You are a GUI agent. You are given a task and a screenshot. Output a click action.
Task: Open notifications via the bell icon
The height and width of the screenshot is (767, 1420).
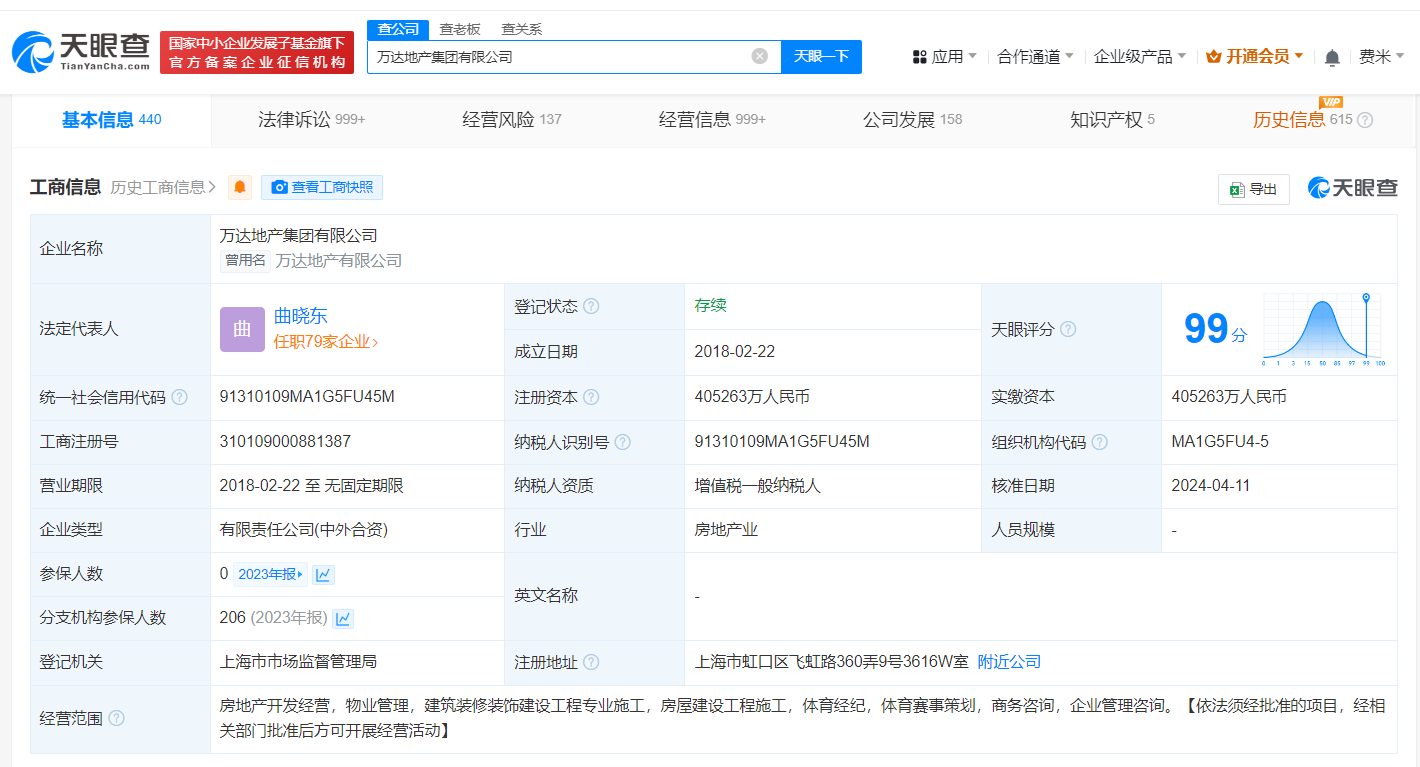(x=1331, y=57)
